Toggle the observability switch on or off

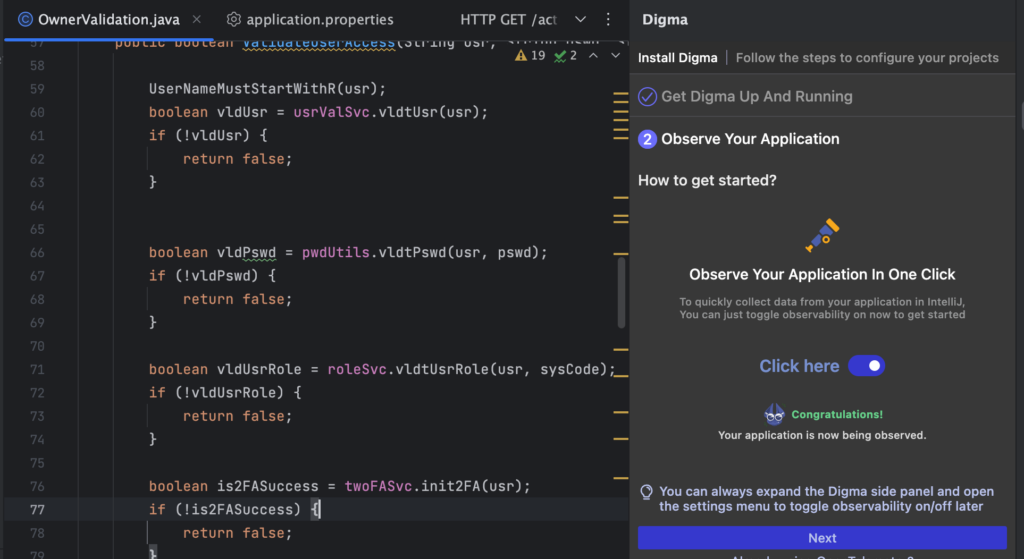pos(867,366)
